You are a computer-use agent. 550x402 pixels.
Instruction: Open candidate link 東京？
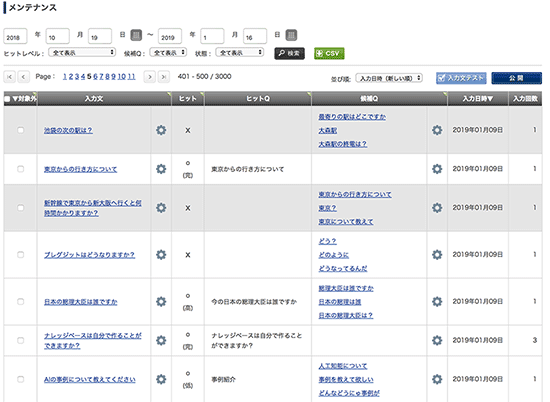click(328, 208)
